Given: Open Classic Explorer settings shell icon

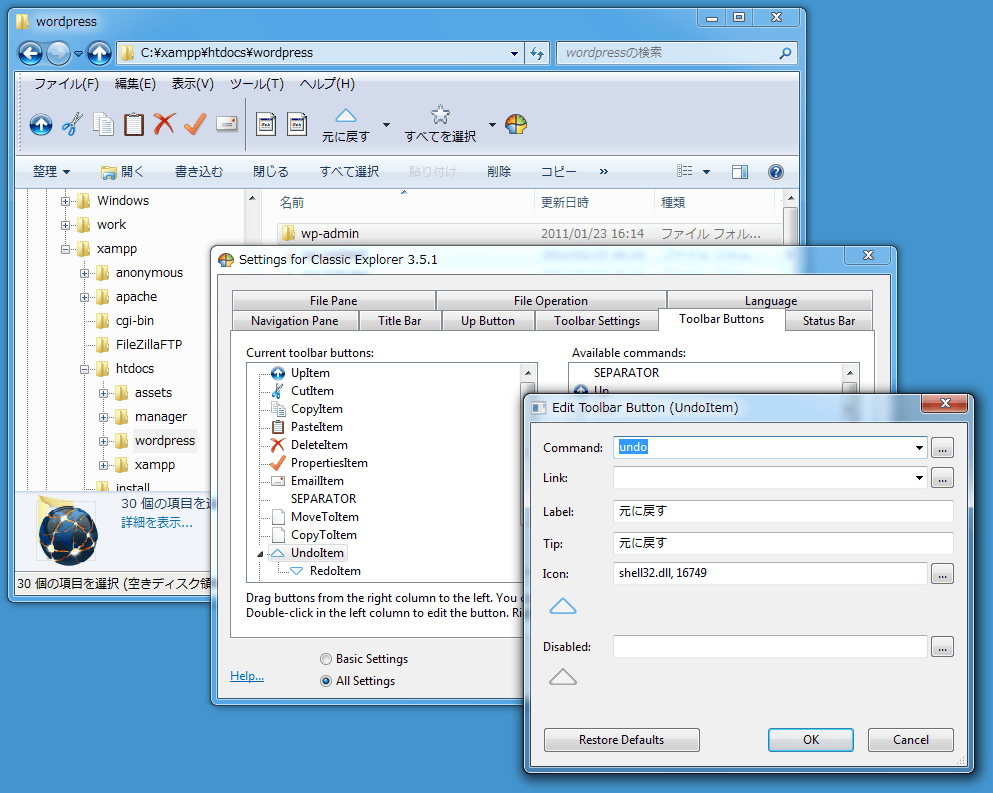Looking at the screenshot, I should coord(516,124).
